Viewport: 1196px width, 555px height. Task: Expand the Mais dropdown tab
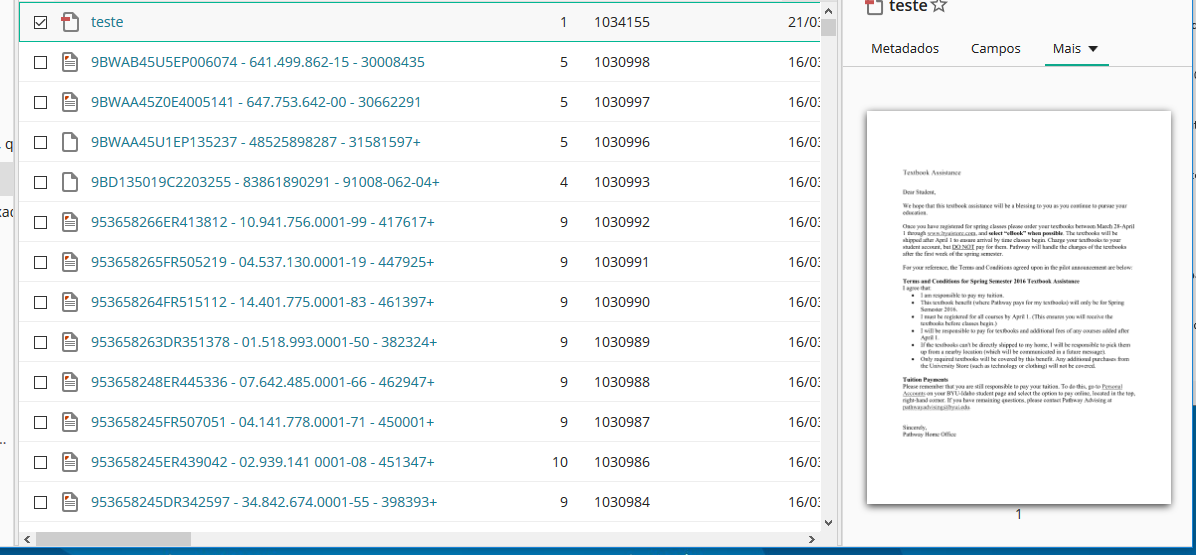(1076, 48)
